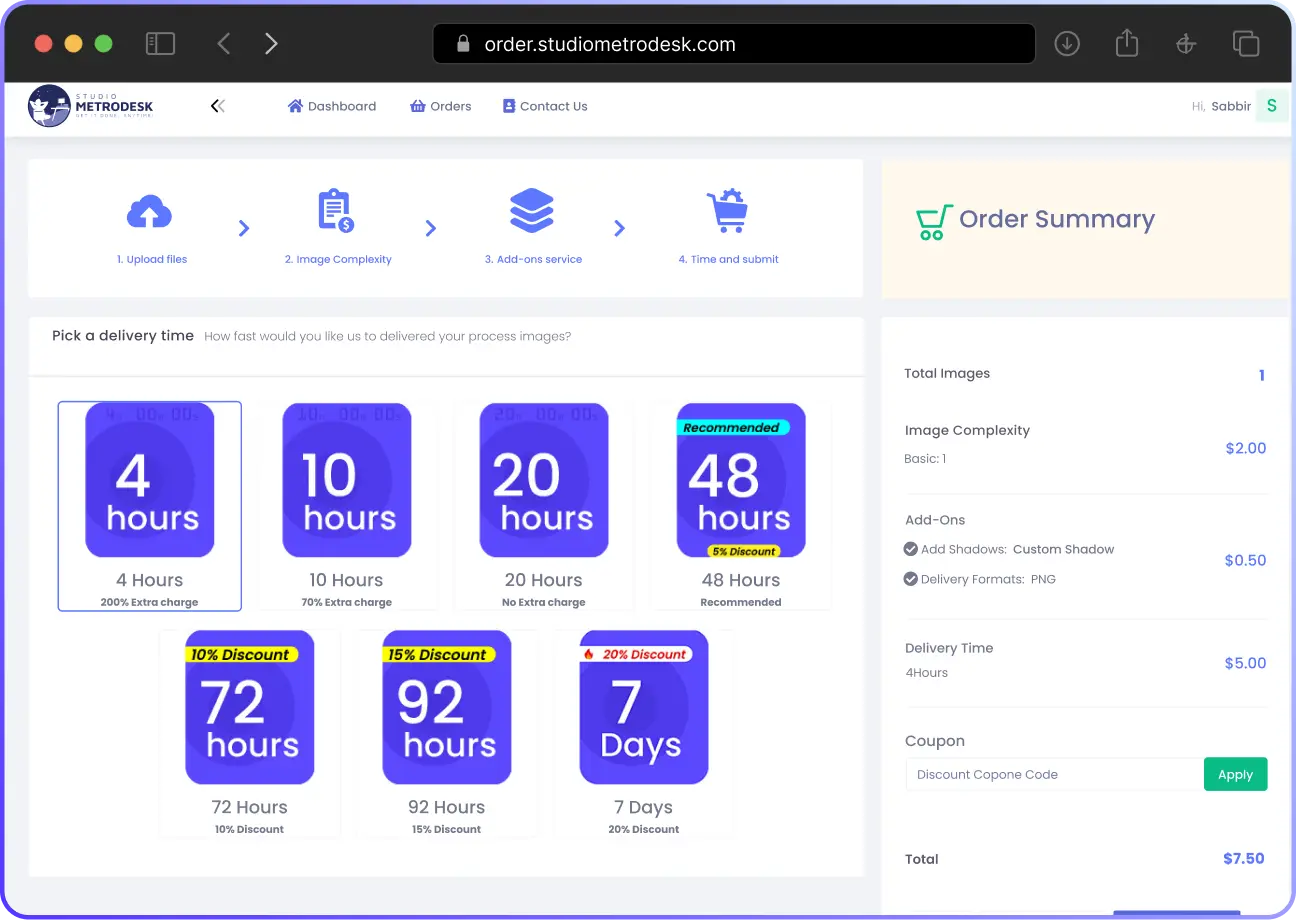1296x920 pixels.
Task: Open the browser tab overview icon
Action: (x=1245, y=44)
